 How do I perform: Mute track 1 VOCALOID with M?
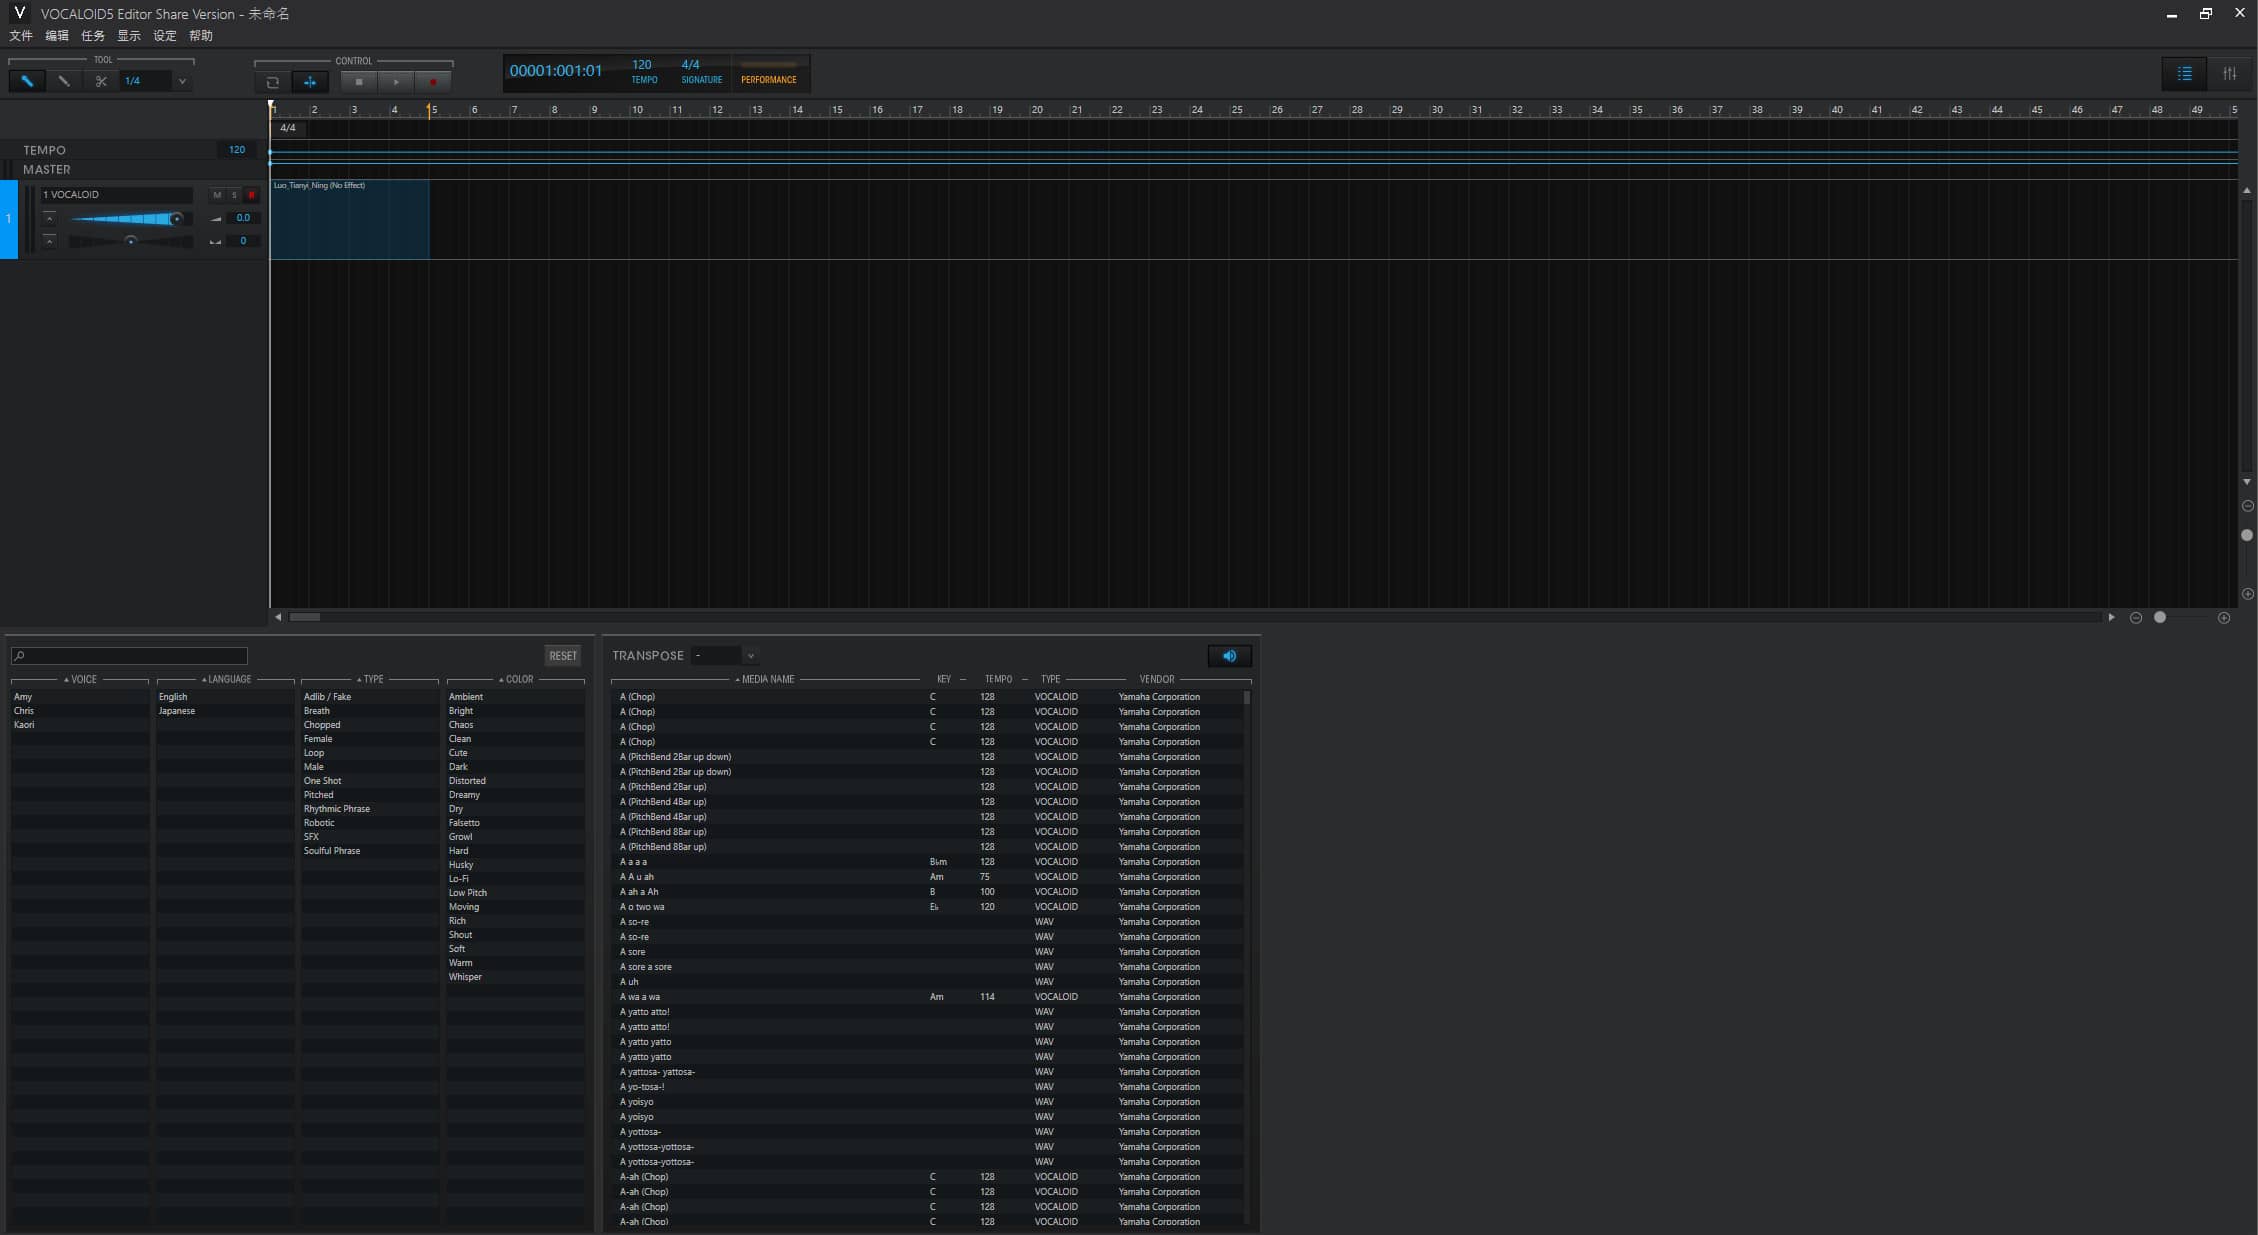(x=217, y=195)
